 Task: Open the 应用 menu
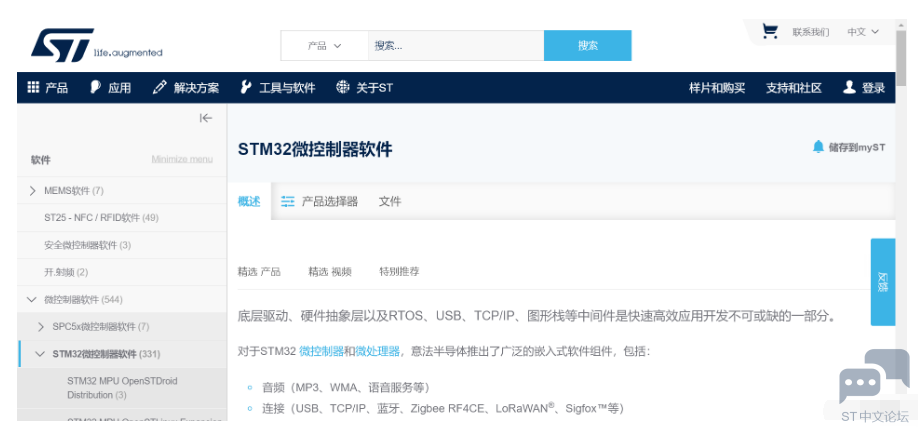pyautogui.click(x=110, y=88)
